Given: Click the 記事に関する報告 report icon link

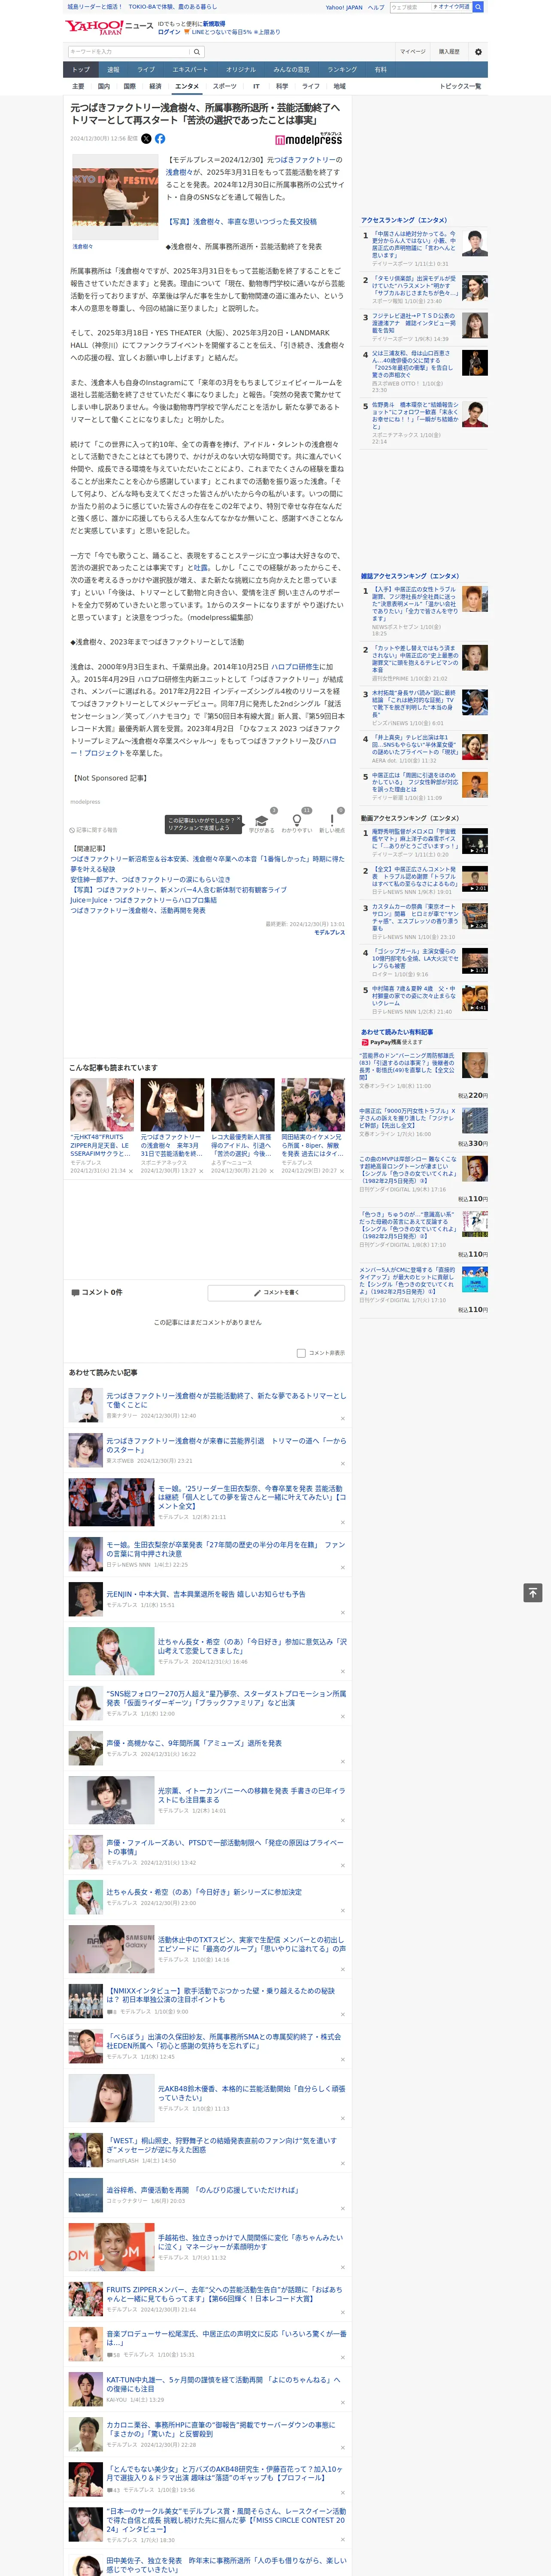Looking at the screenshot, I should click(x=94, y=830).
